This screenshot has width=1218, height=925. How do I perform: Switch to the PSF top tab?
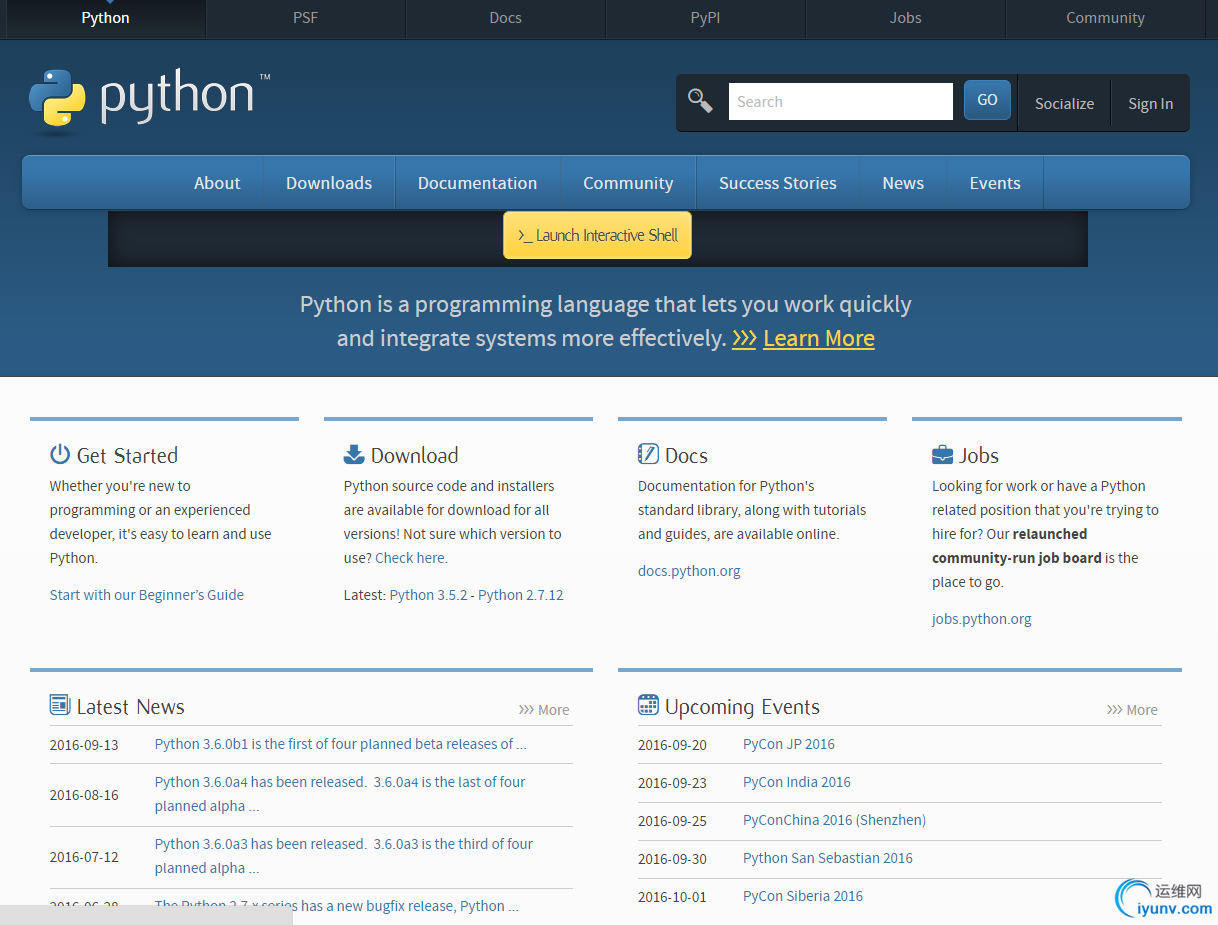pos(305,18)
